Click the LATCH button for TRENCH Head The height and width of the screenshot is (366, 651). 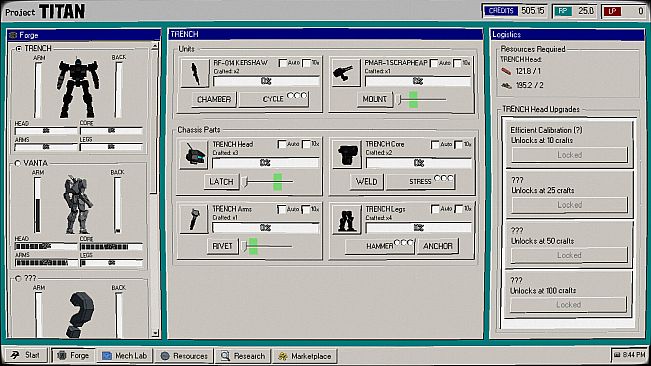point(221,182)
